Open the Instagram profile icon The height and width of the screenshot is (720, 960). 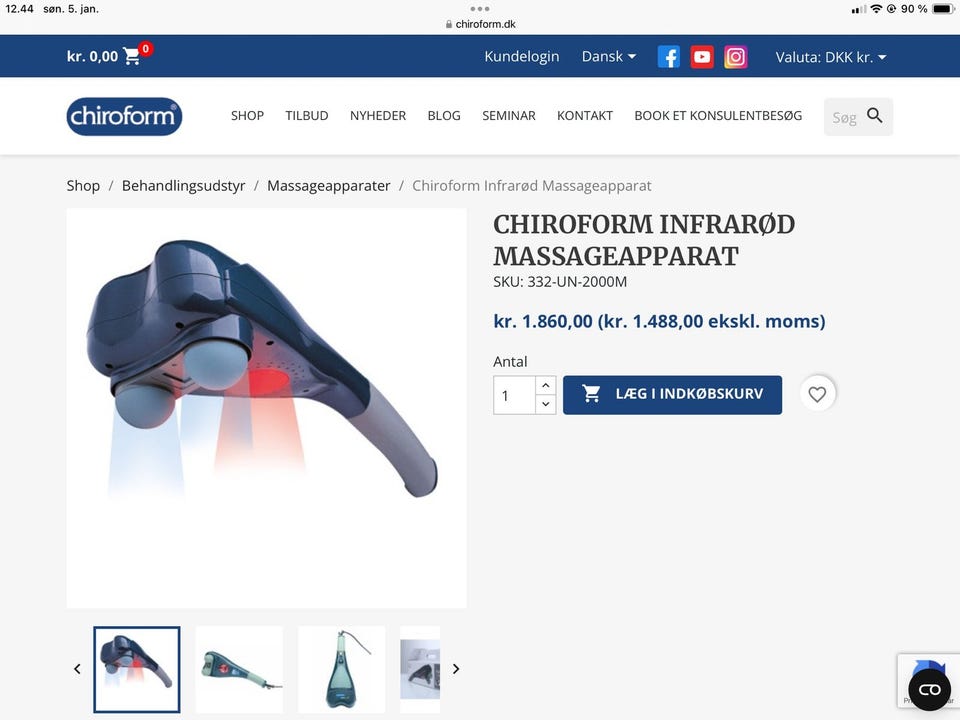point(736,57)
